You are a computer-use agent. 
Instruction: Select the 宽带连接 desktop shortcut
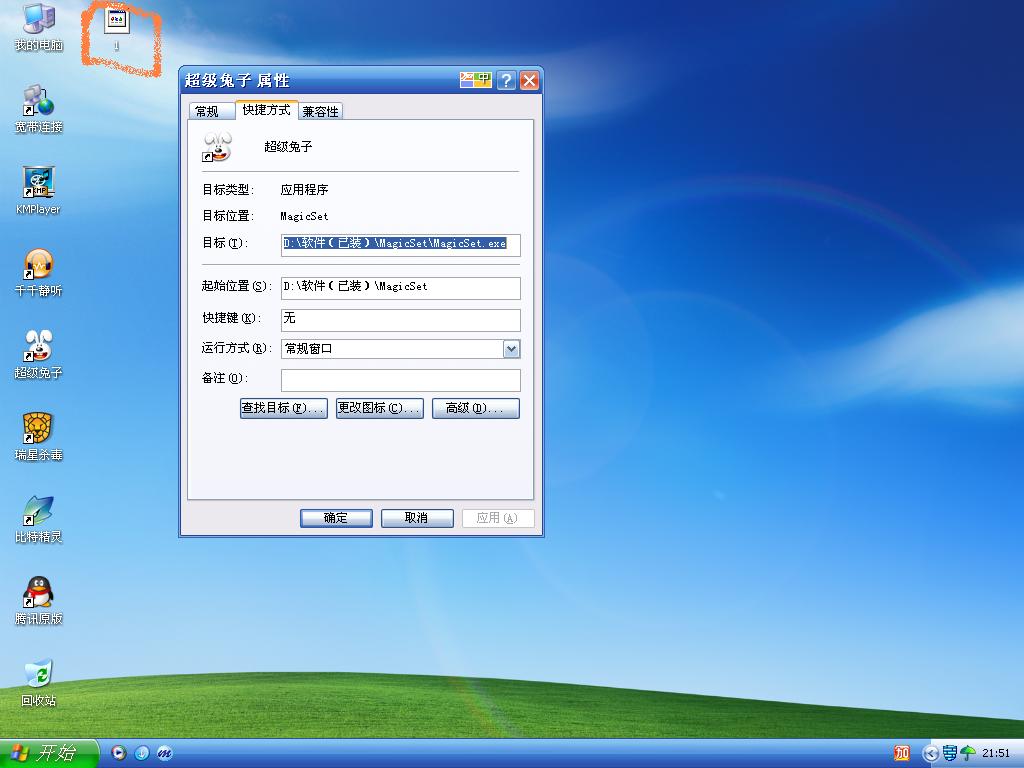click(x=38, y=108)
